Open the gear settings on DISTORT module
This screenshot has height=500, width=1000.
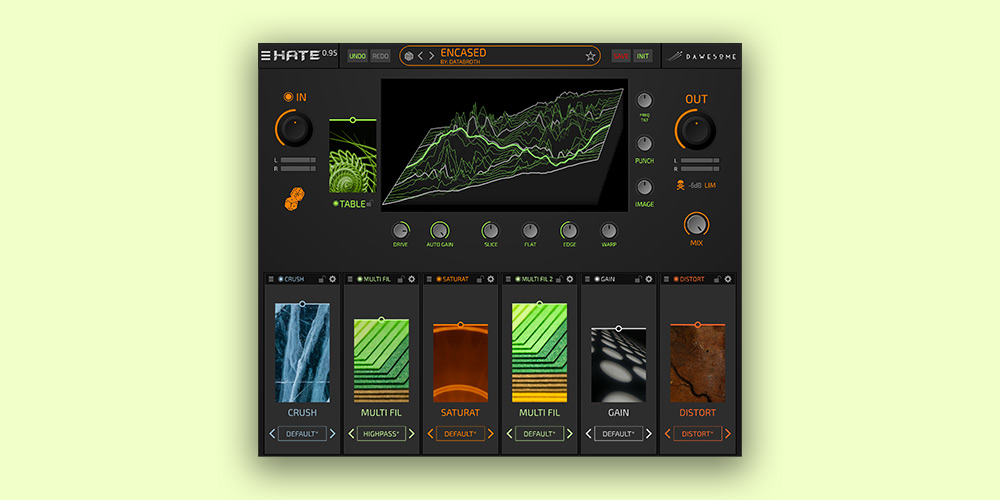pyautogui.click(x=727, y=279)
